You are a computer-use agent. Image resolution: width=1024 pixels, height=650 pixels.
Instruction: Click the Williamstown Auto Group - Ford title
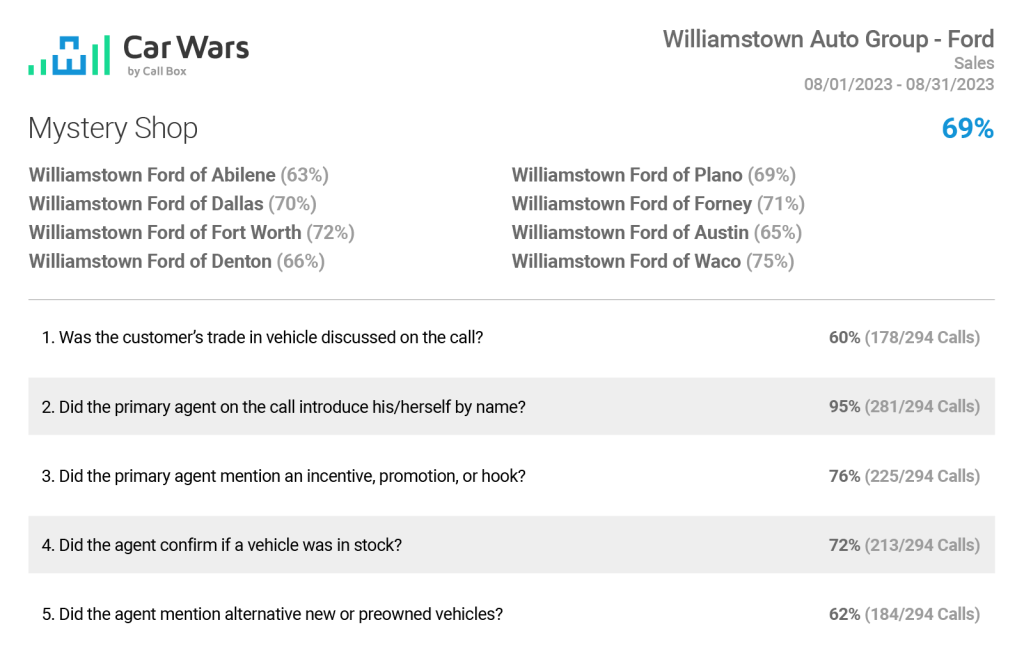pyautogui.click(x=828, y=39)
